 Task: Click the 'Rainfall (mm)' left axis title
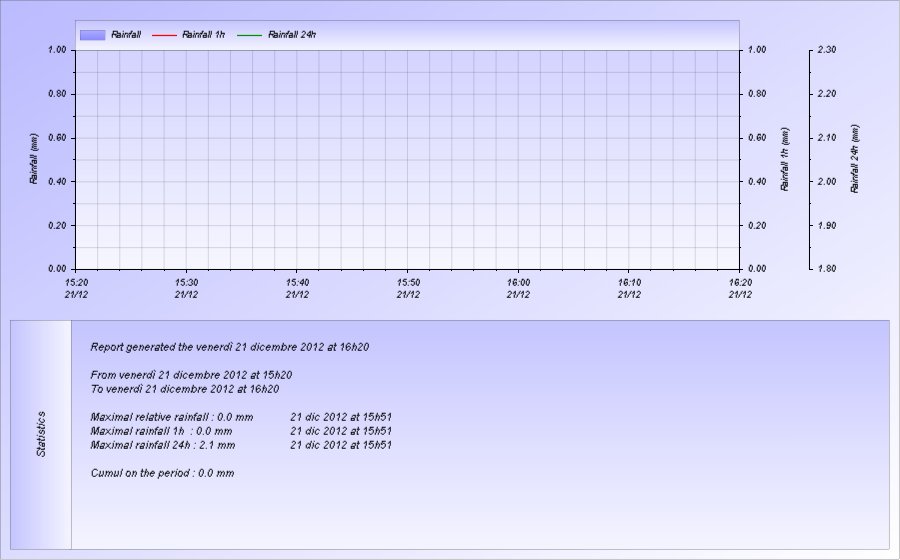(x=34, y=159)
